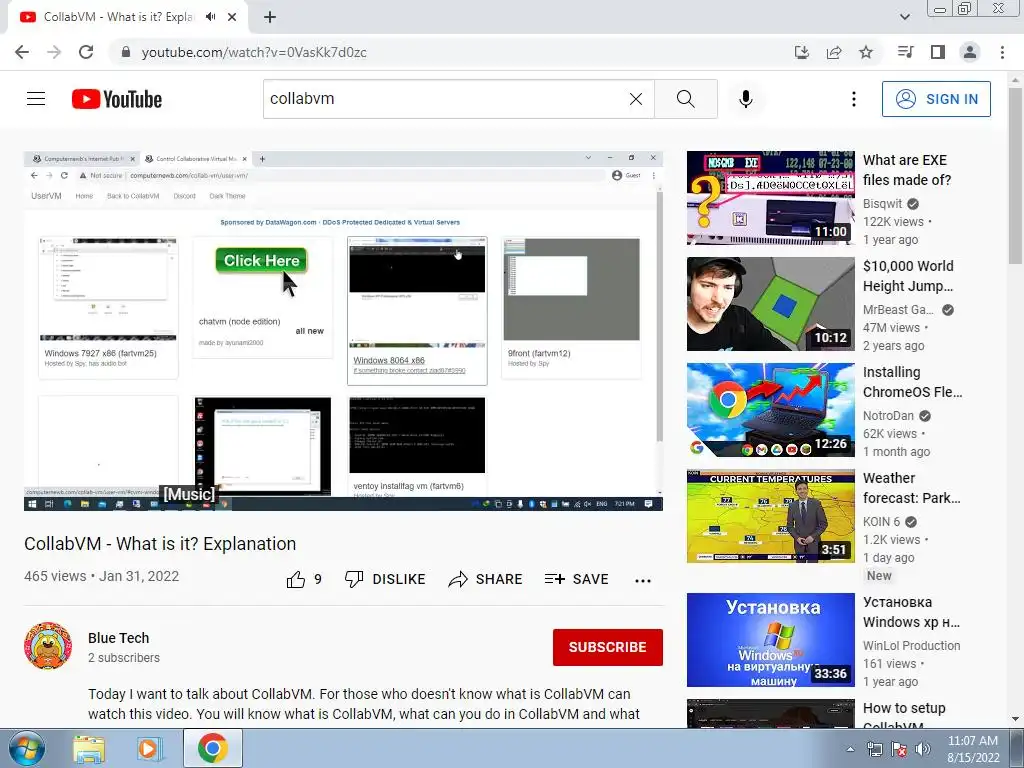Subscribe to the Blue Tech channel
The height and width of the screenshot is (768, 1024).
[607, 647]
